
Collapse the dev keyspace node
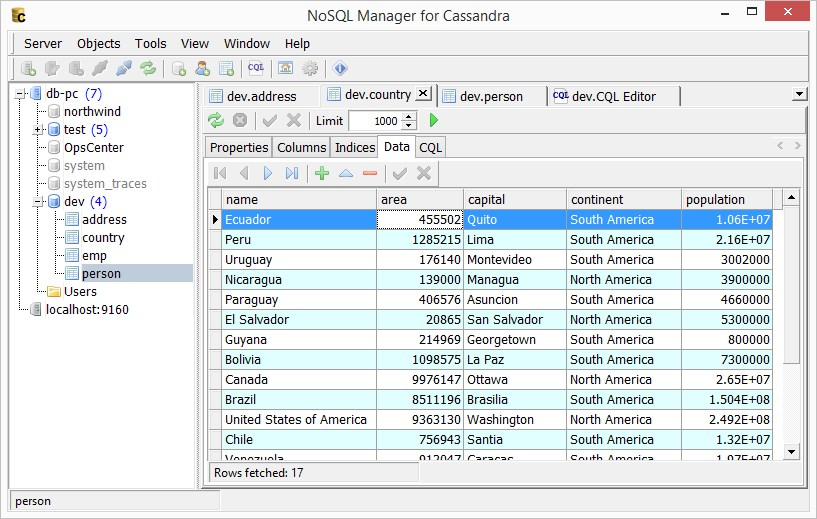38,202
